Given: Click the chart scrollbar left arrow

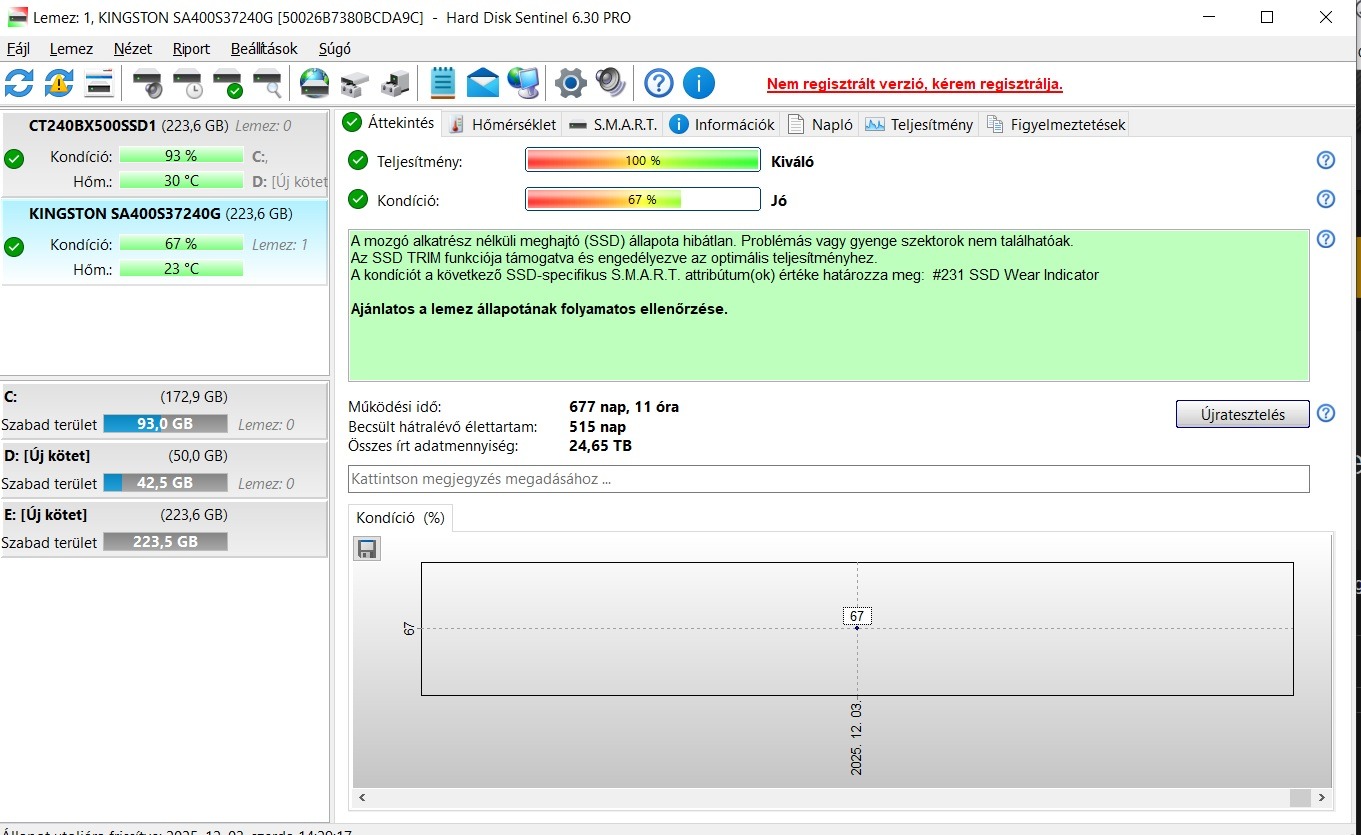Looking at the screenshot, I should tap(363, 797).
